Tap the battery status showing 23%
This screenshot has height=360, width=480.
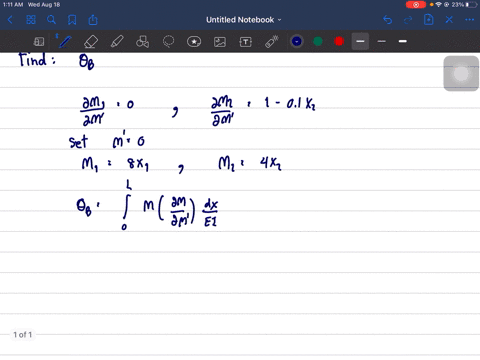tap(465, 5)
